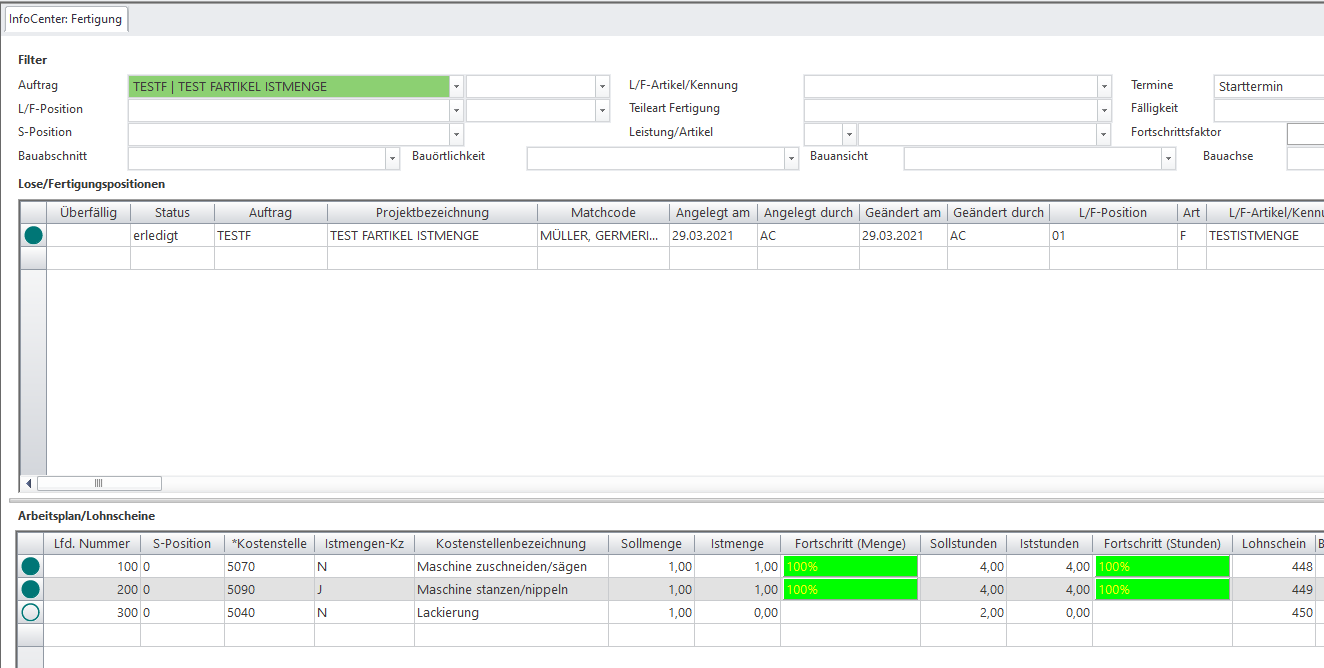Open the Bauabschnitt dropdown arrow
The image size is (1324, 668).
coord(392,159)
